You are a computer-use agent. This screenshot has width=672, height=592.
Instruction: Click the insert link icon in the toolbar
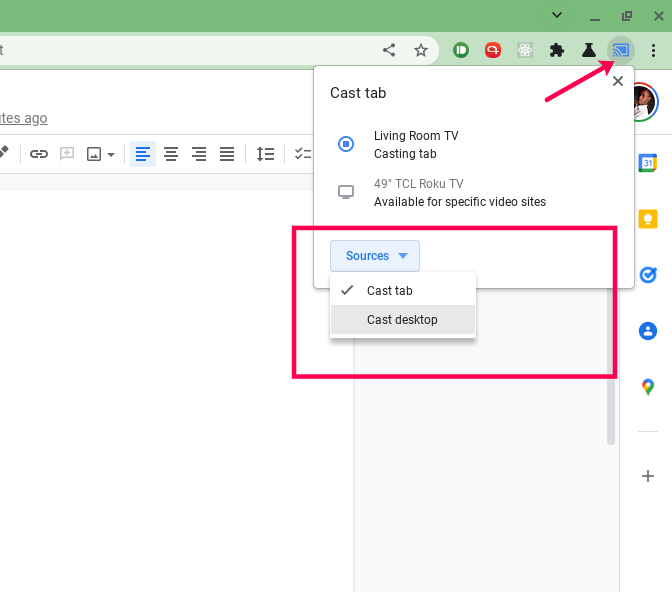[x=39, y=154]
